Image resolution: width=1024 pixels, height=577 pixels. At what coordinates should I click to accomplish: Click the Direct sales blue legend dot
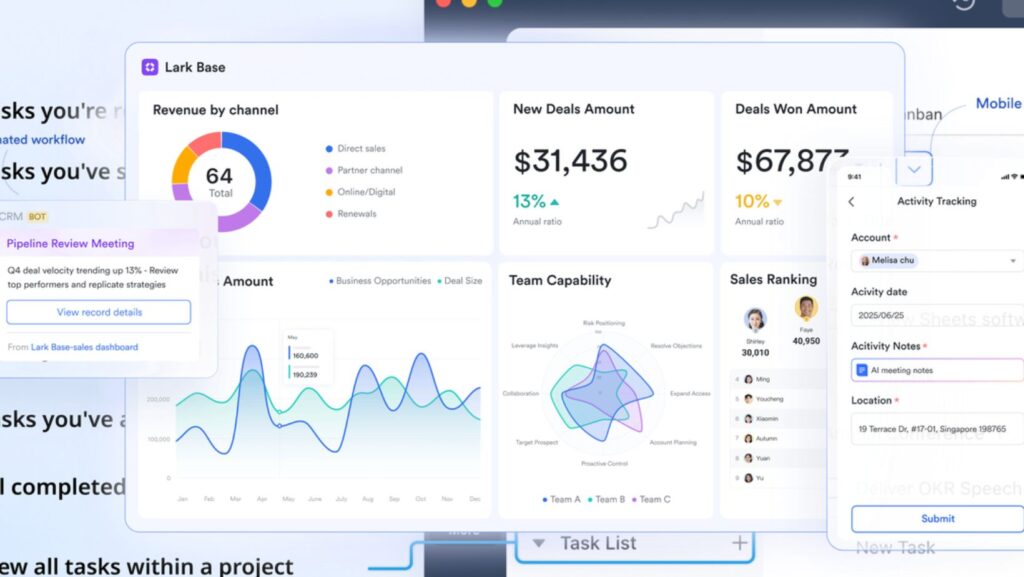point(329,149)
